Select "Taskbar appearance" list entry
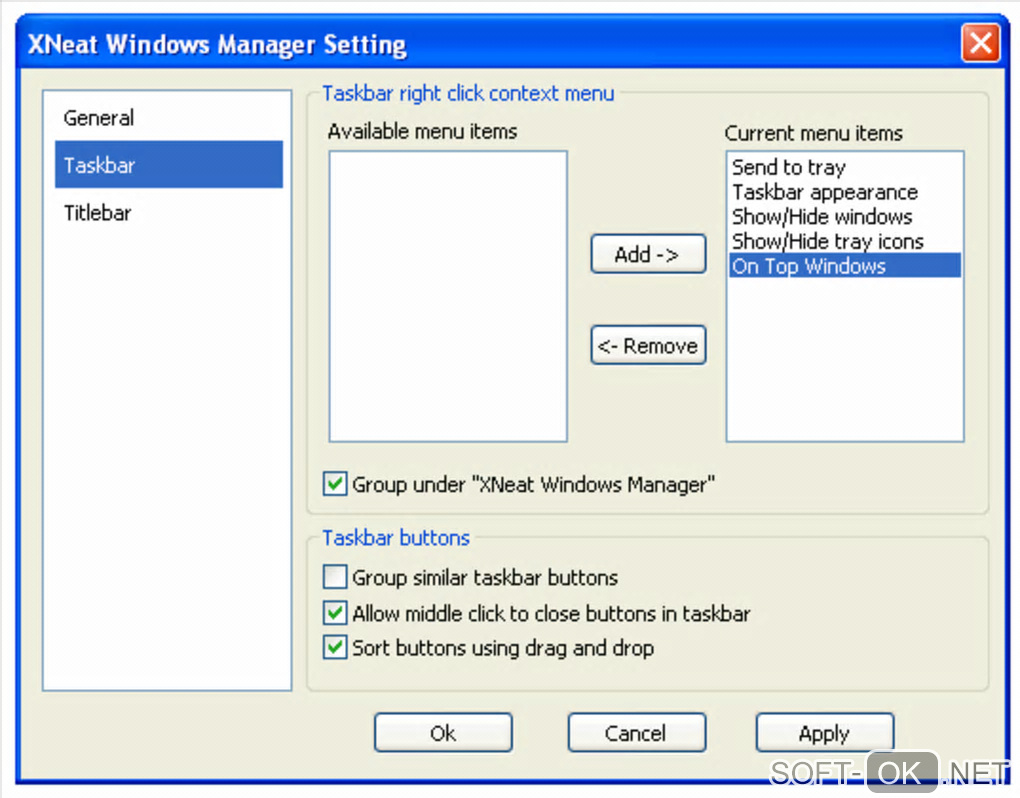The width and height of the screenshot is (1020, 798). [844, 192]
